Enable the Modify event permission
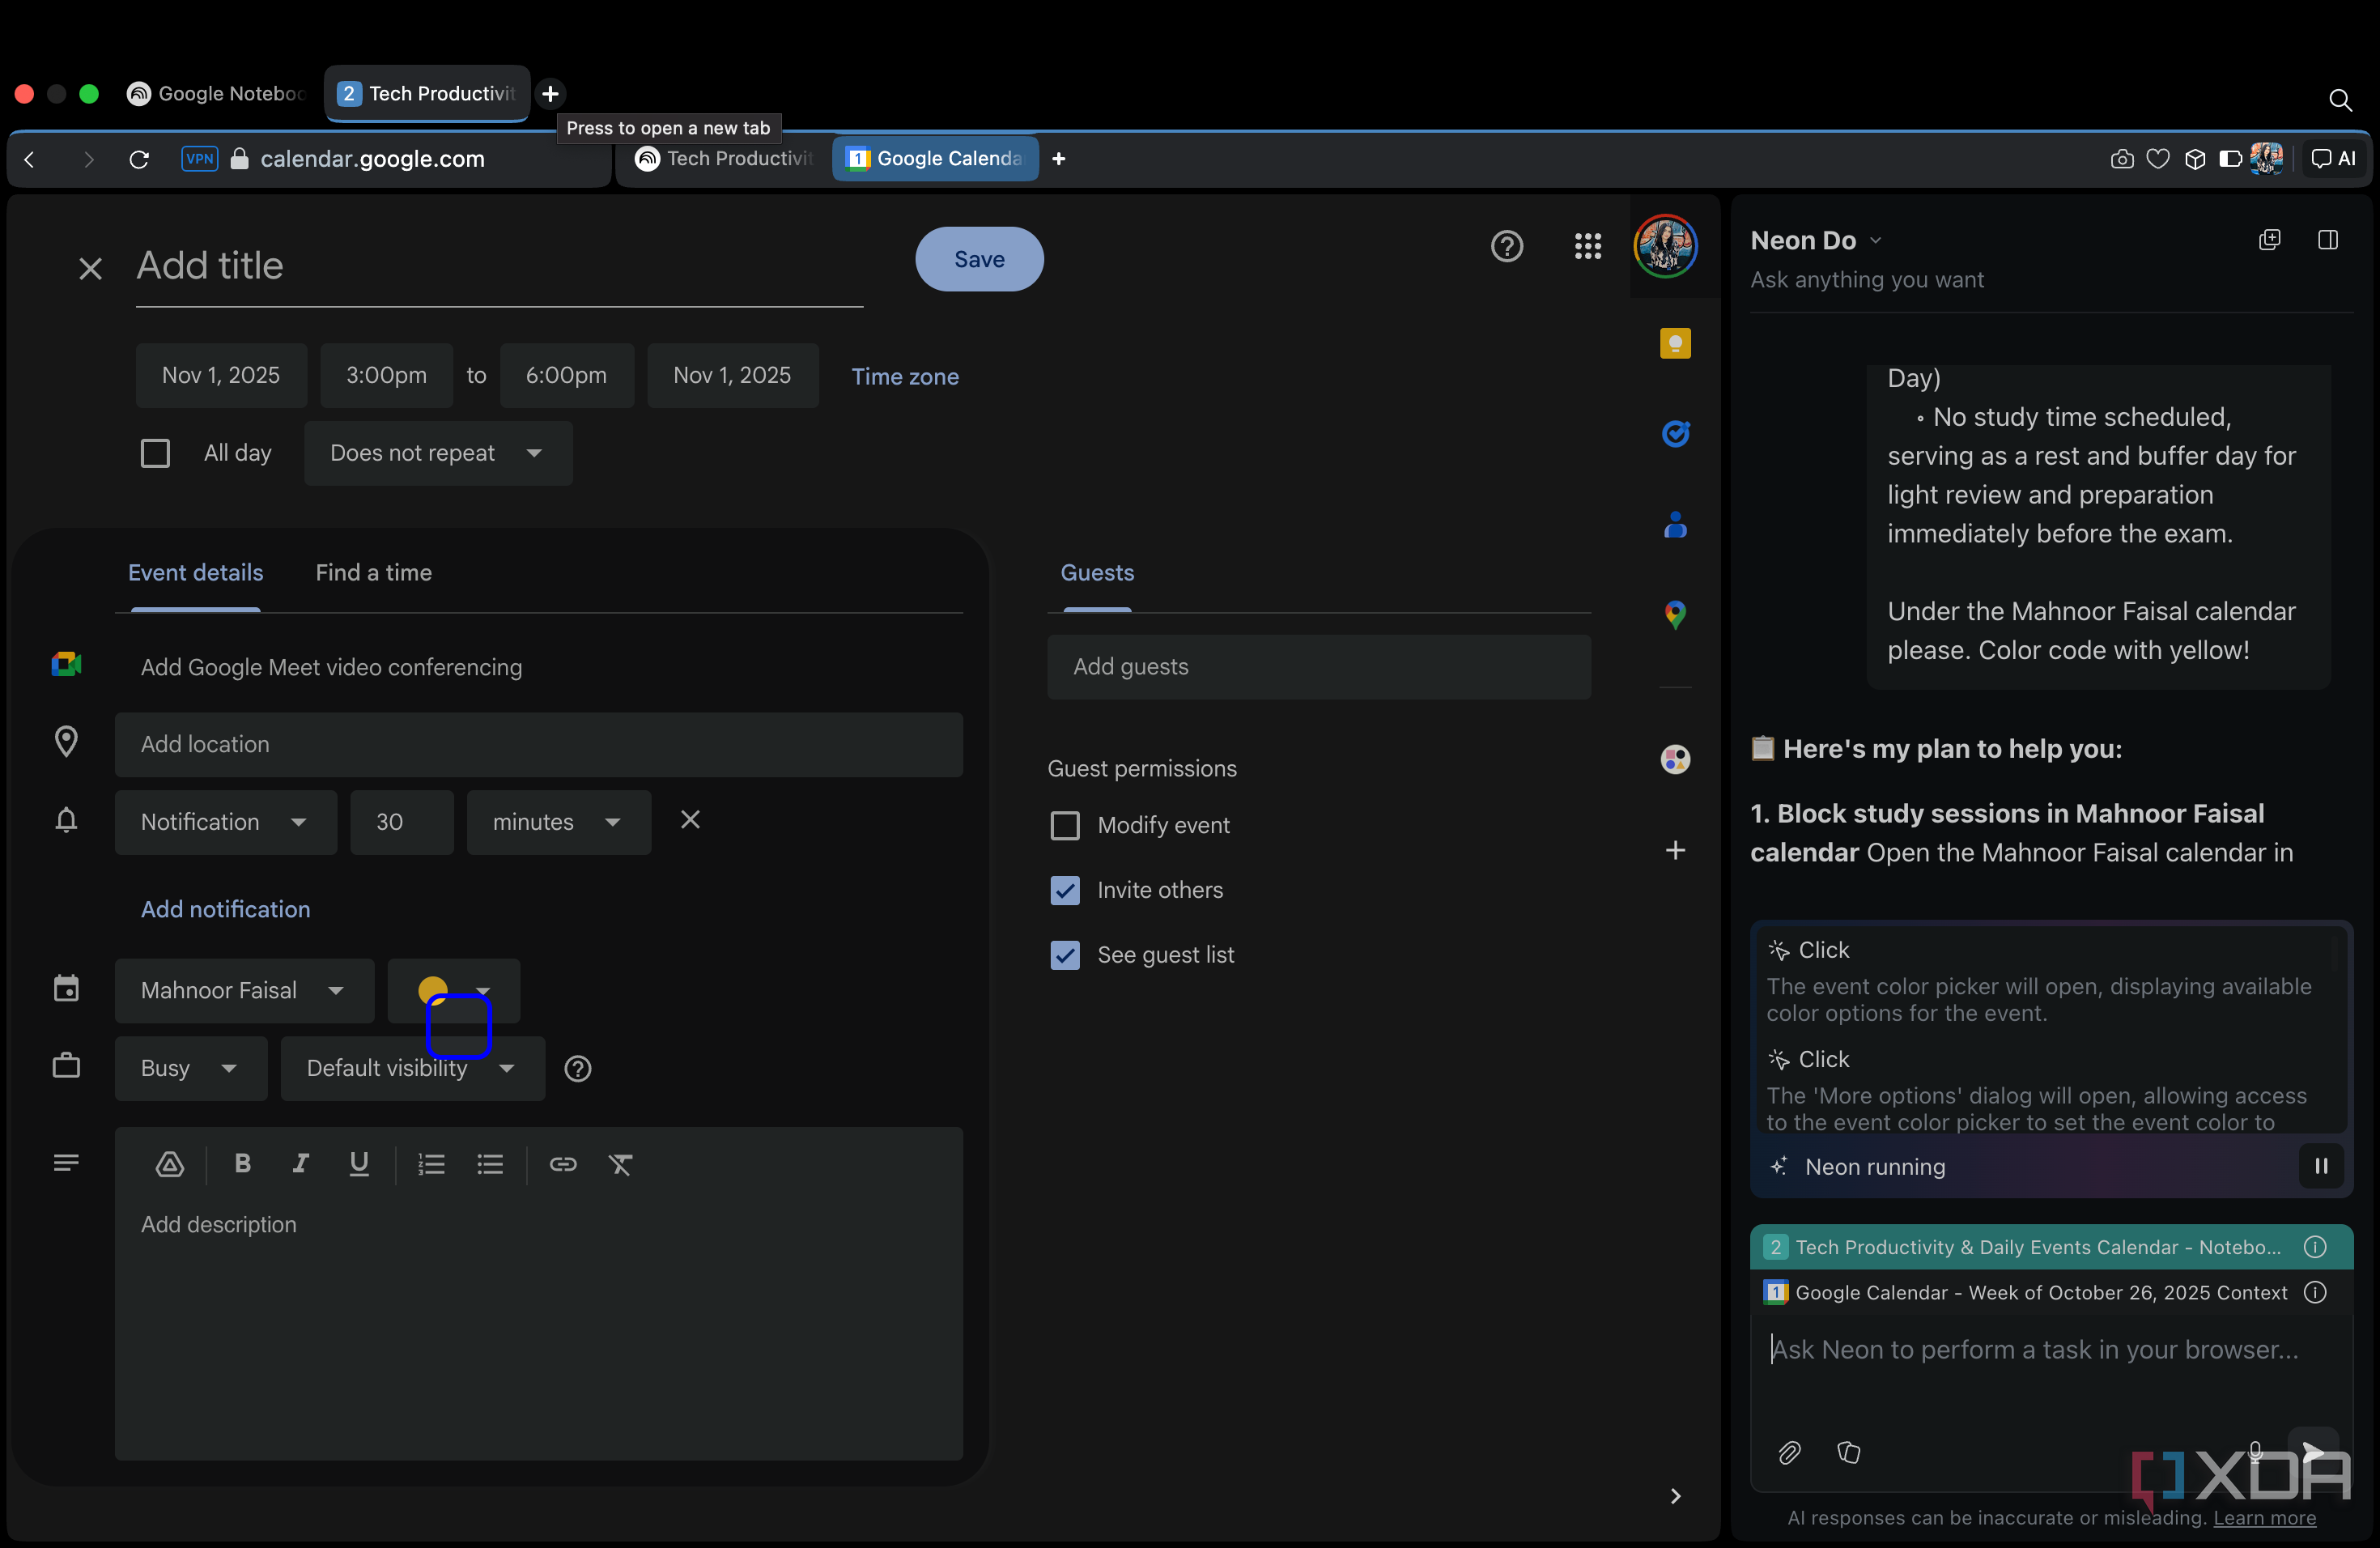This screenshot has height=1548, width=2380. [x=1065, y=825]
